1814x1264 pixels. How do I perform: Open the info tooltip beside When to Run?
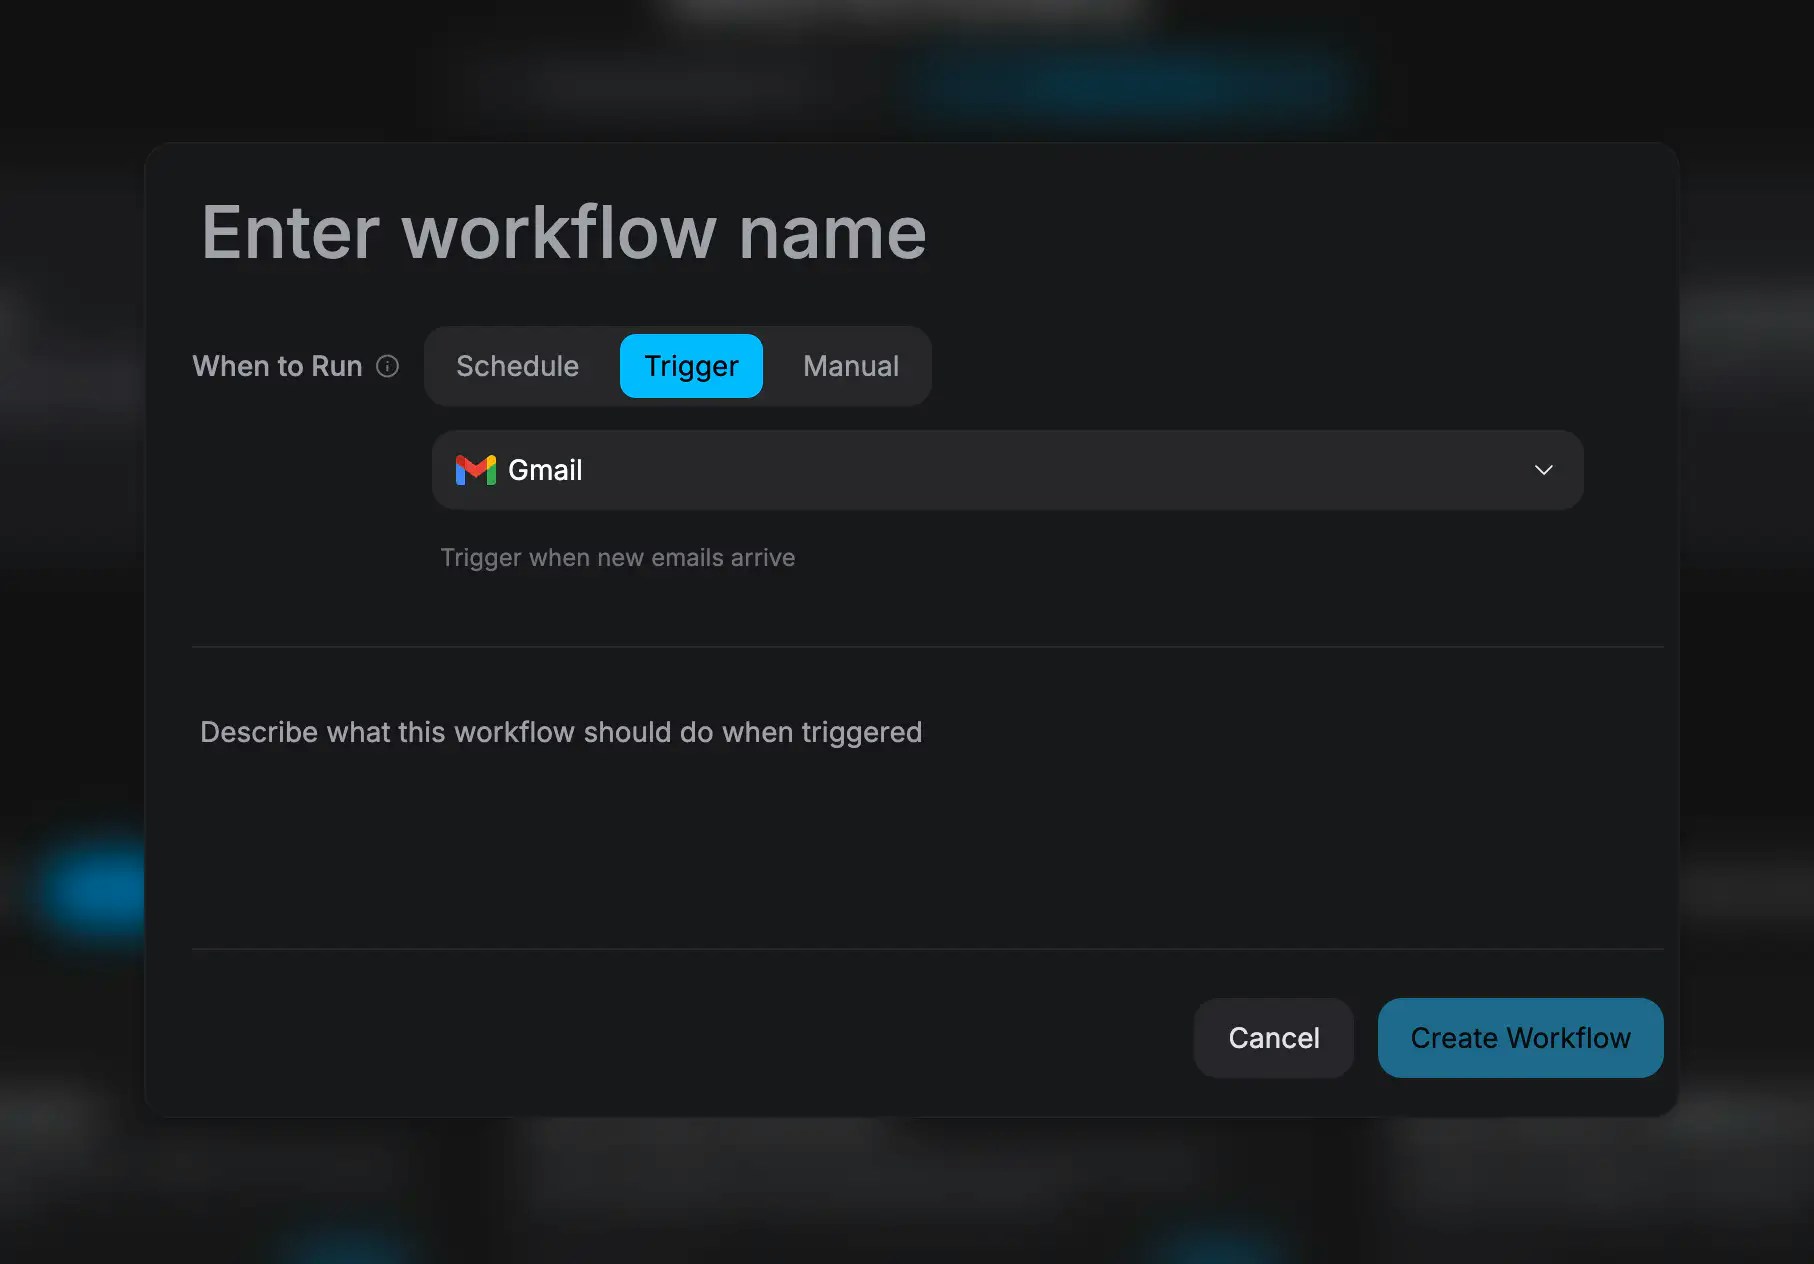click(388, 366)
